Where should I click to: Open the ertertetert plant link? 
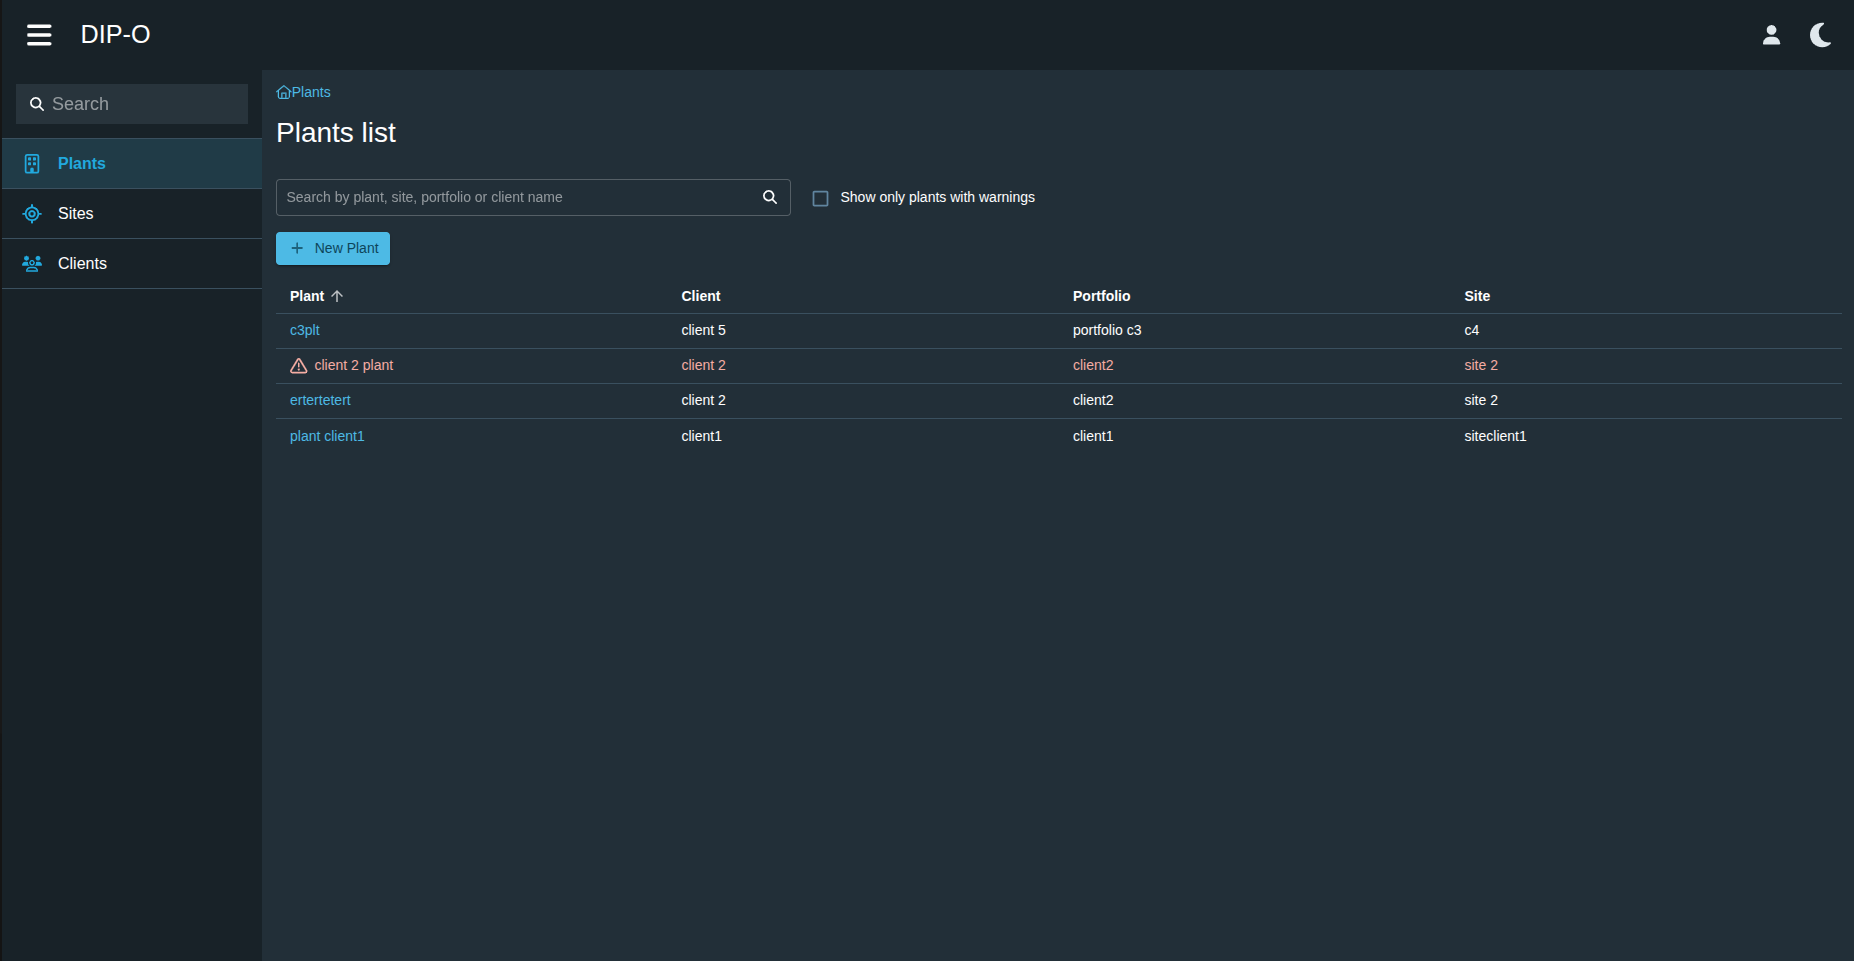click(320, 400)
